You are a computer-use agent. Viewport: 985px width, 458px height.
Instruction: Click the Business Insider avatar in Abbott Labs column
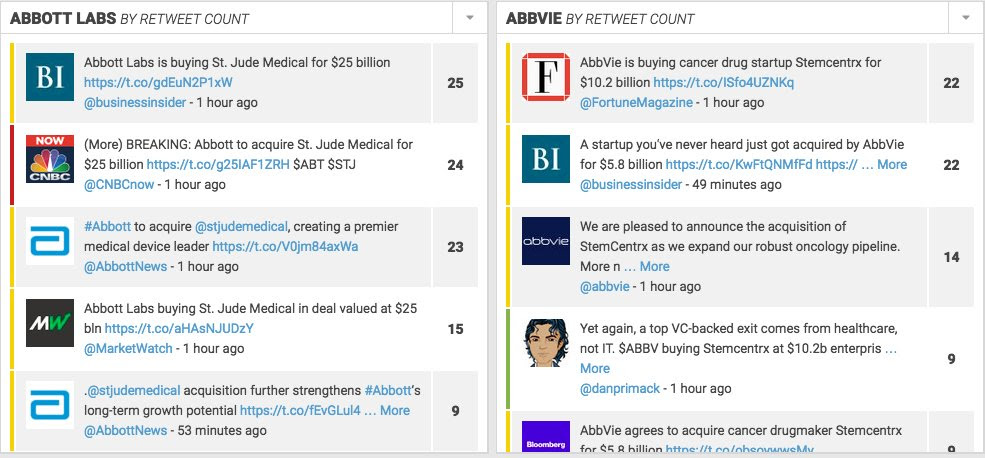(x=50, y=76)
